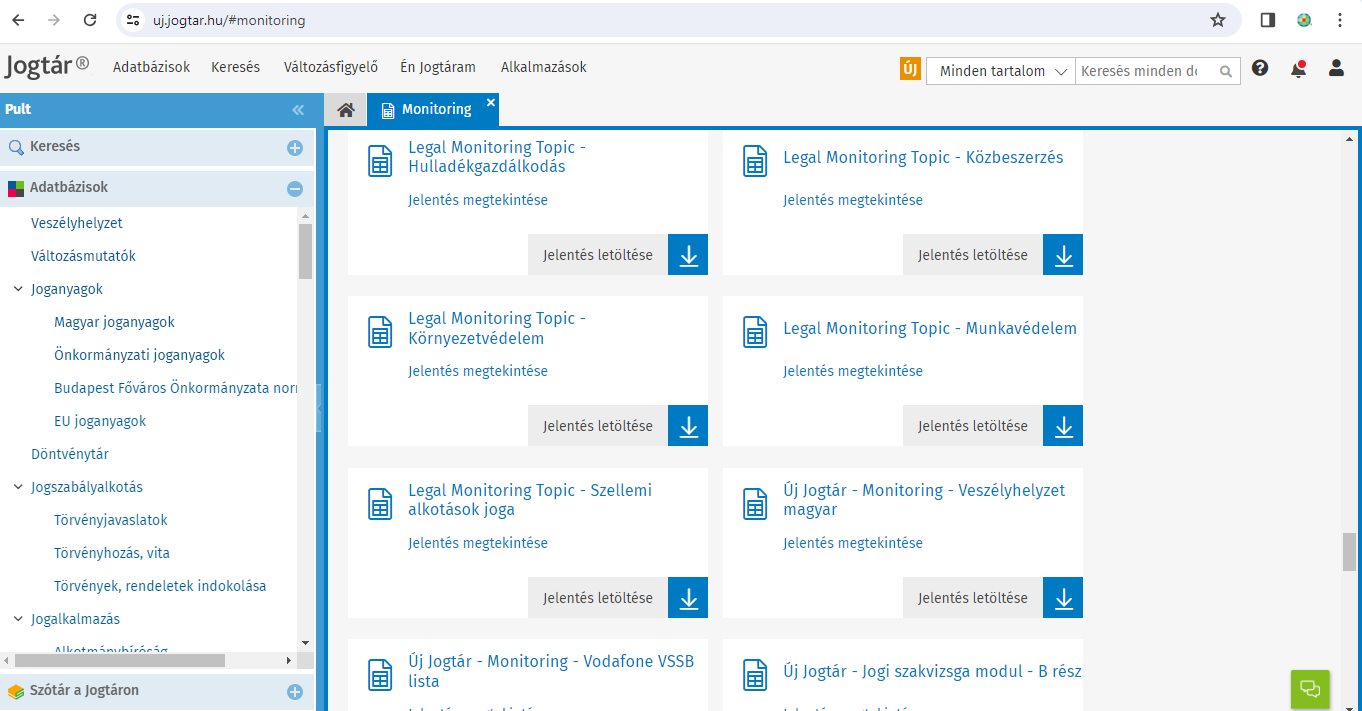Open the Minden tartalom dropdown
Image resolution: width=1362 pixels, height=711 pixels.
point(1001,71)
